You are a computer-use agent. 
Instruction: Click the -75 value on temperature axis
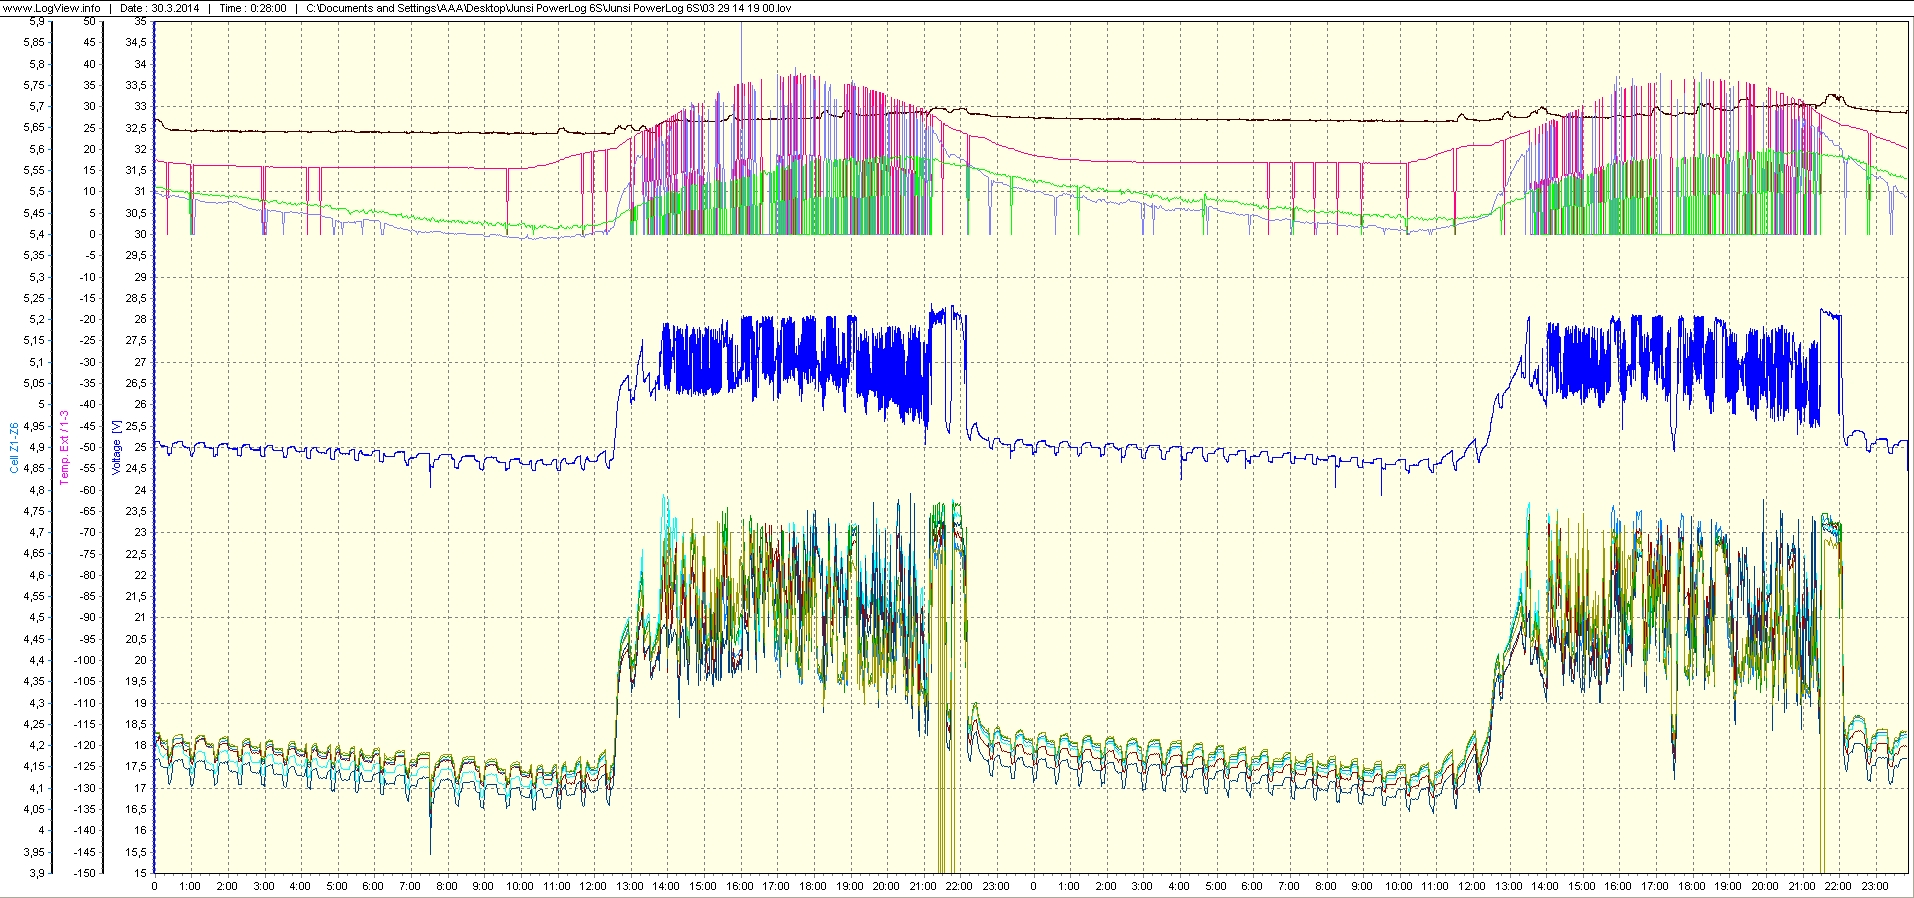(89, 554)
